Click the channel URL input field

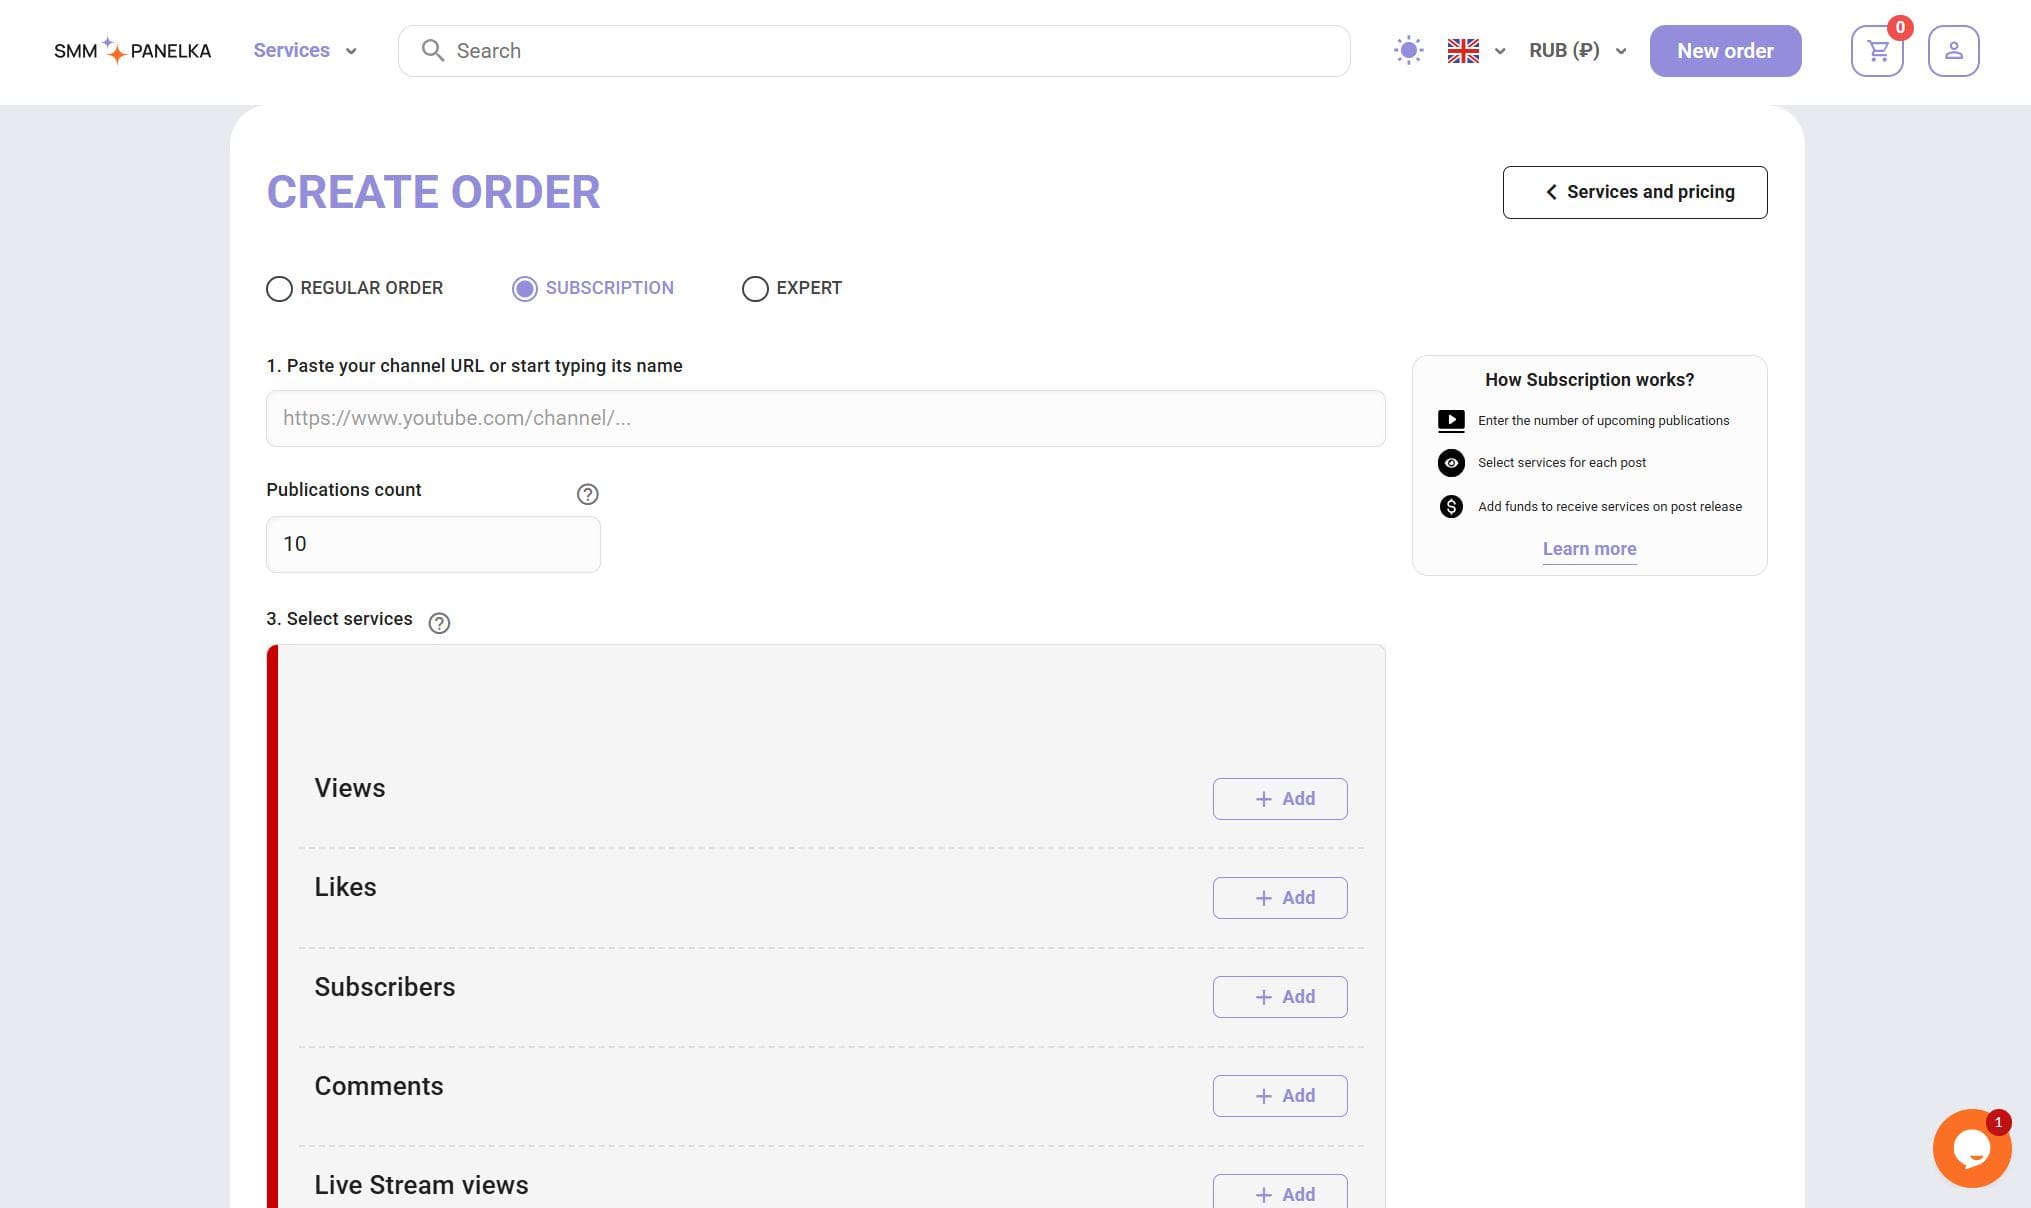pos(825,419)
